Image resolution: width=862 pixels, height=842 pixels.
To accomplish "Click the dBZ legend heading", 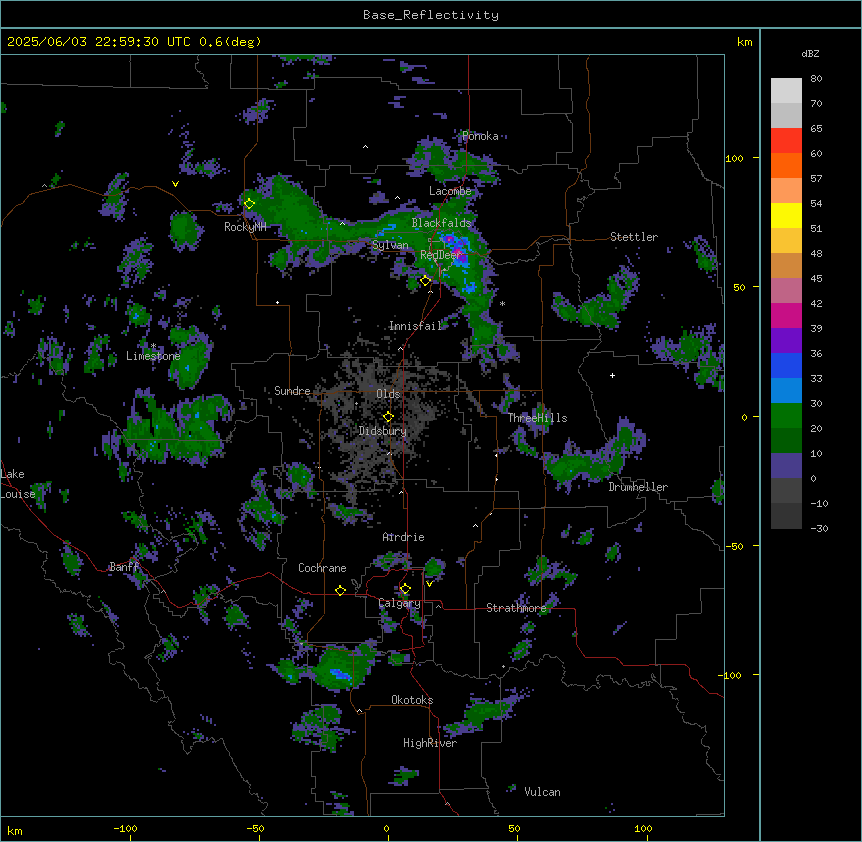I will click(810, 53).
